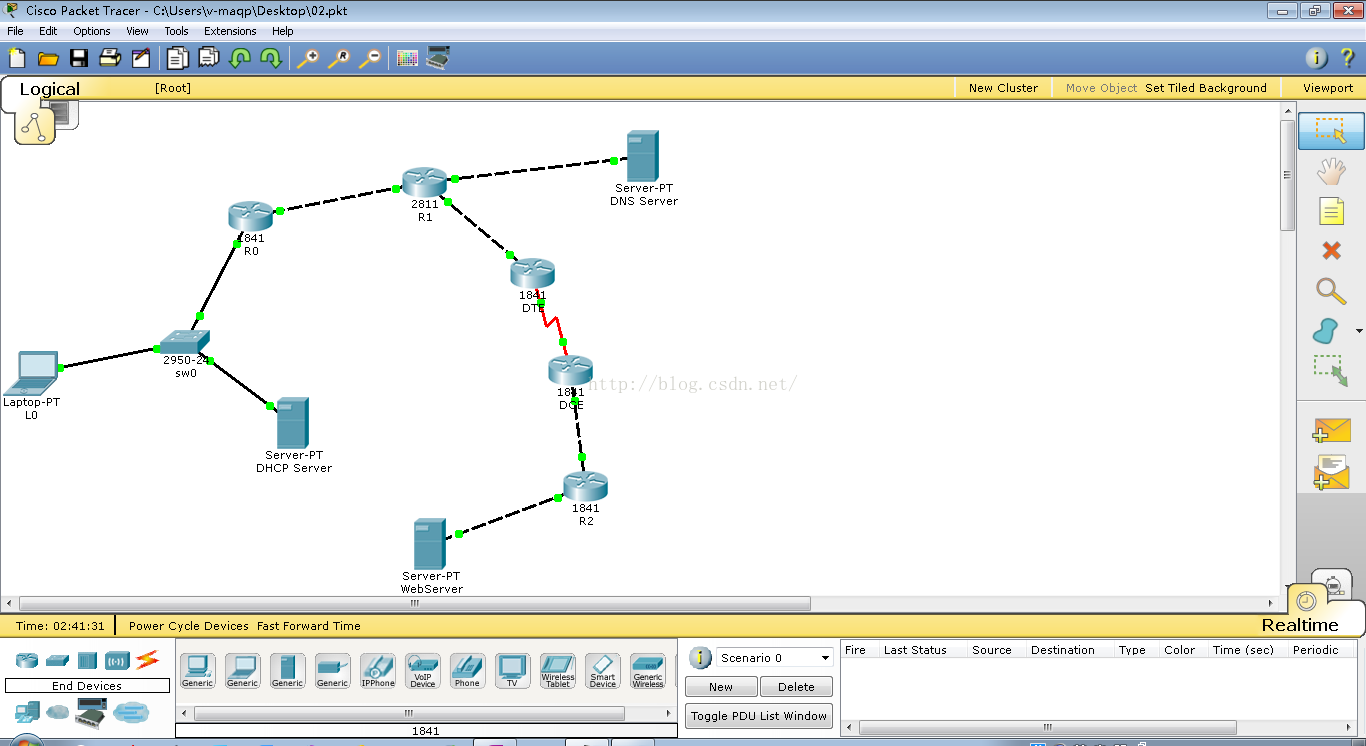Create a new file from toolbar

[17, 59]
